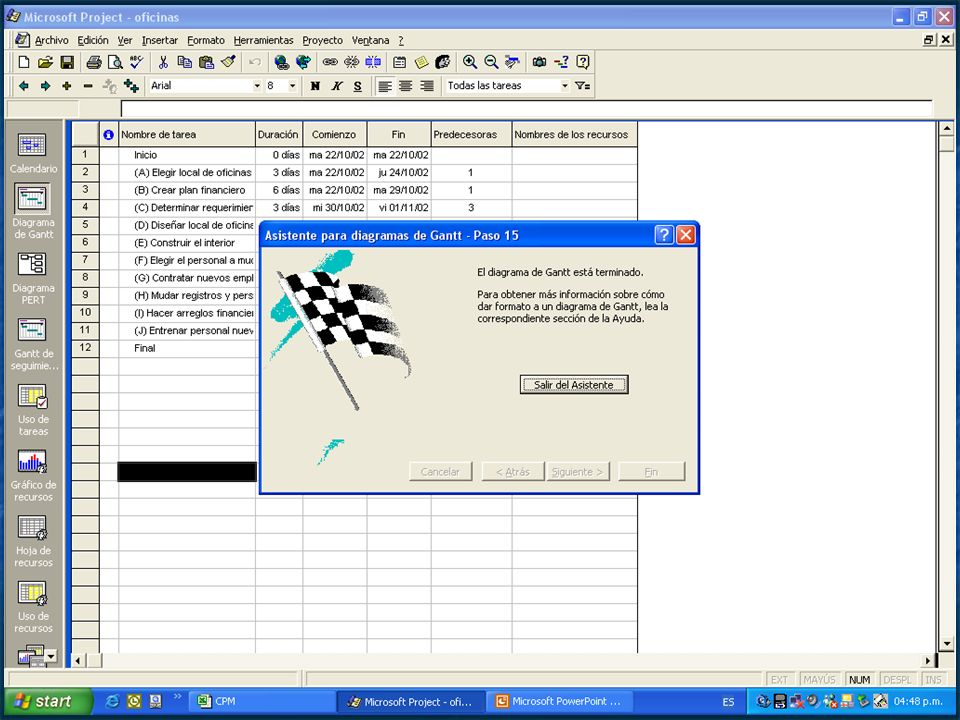Expand more views in view bar
960x720 pixels.
[x=51, y=656]
